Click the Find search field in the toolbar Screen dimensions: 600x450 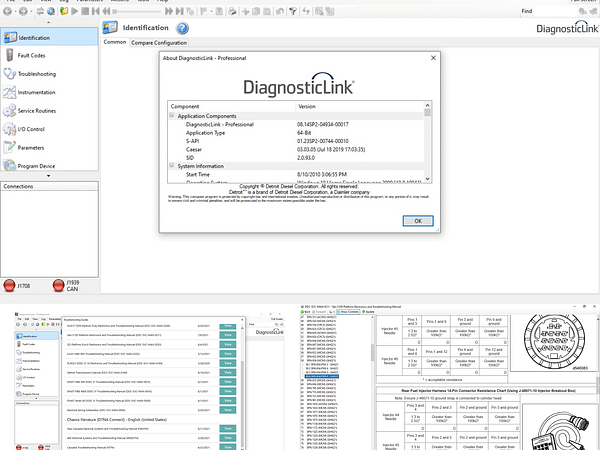(555, 11)
